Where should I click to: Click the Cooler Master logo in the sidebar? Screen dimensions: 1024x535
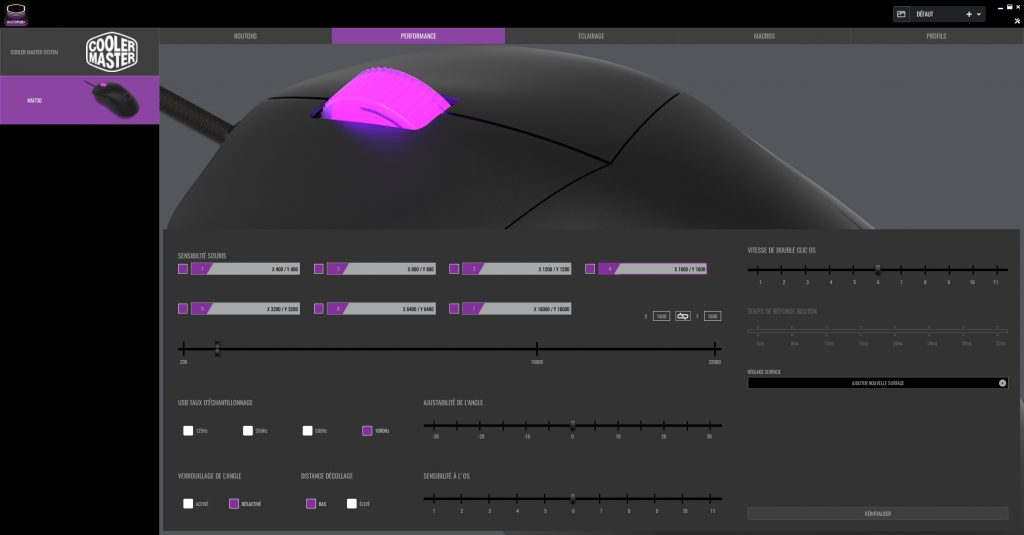(111, 51)
